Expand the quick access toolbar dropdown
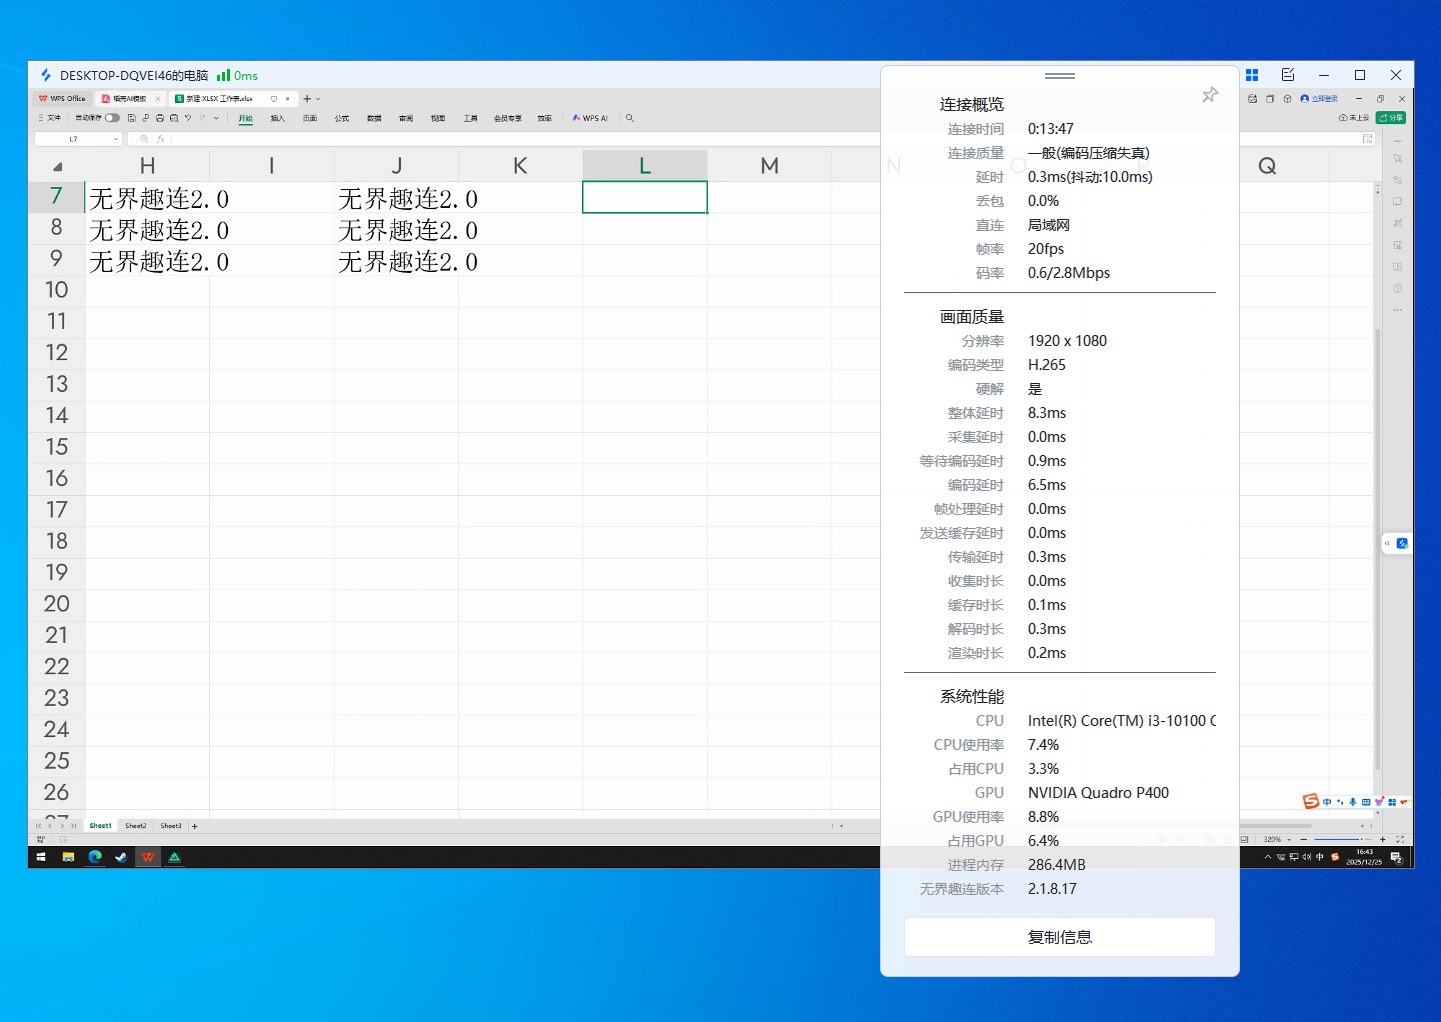This screenshot has height=1022, width=1441. [216, 118]
